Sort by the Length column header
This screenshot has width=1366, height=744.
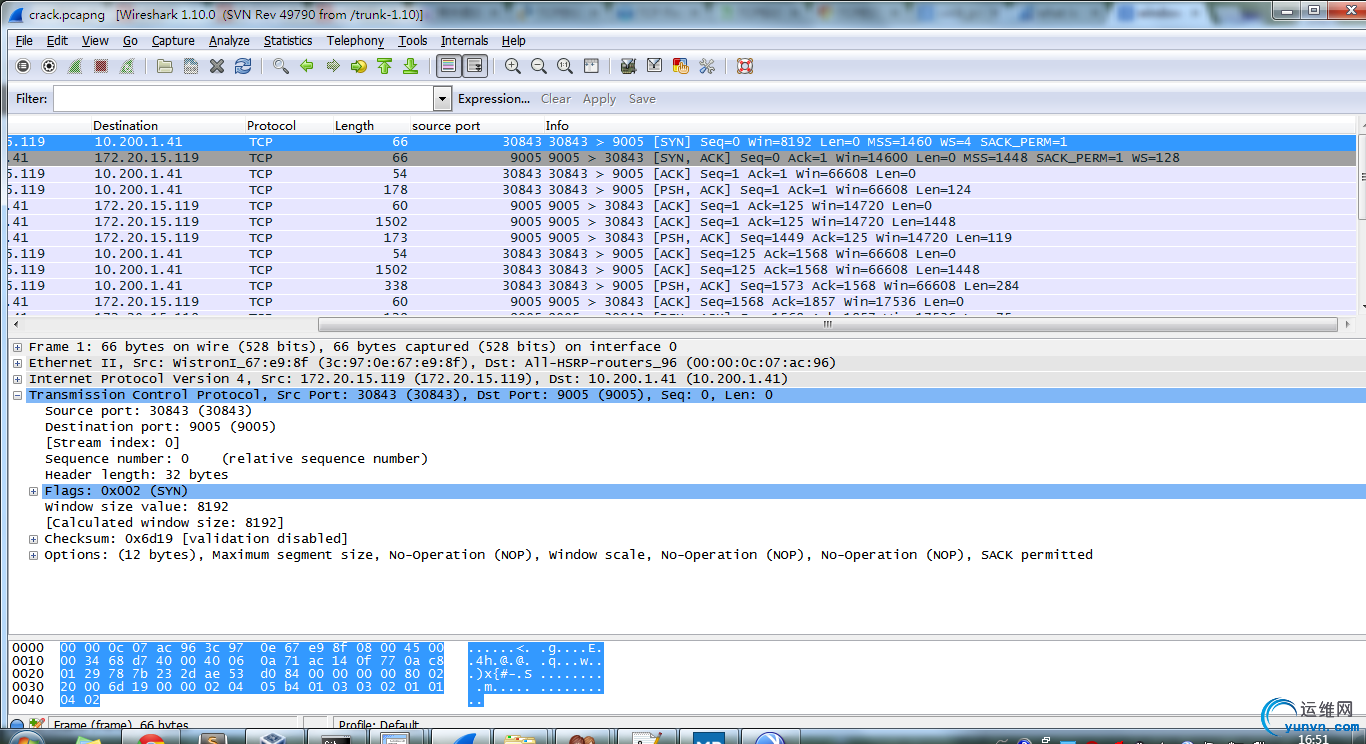click(x=354, y=126)
